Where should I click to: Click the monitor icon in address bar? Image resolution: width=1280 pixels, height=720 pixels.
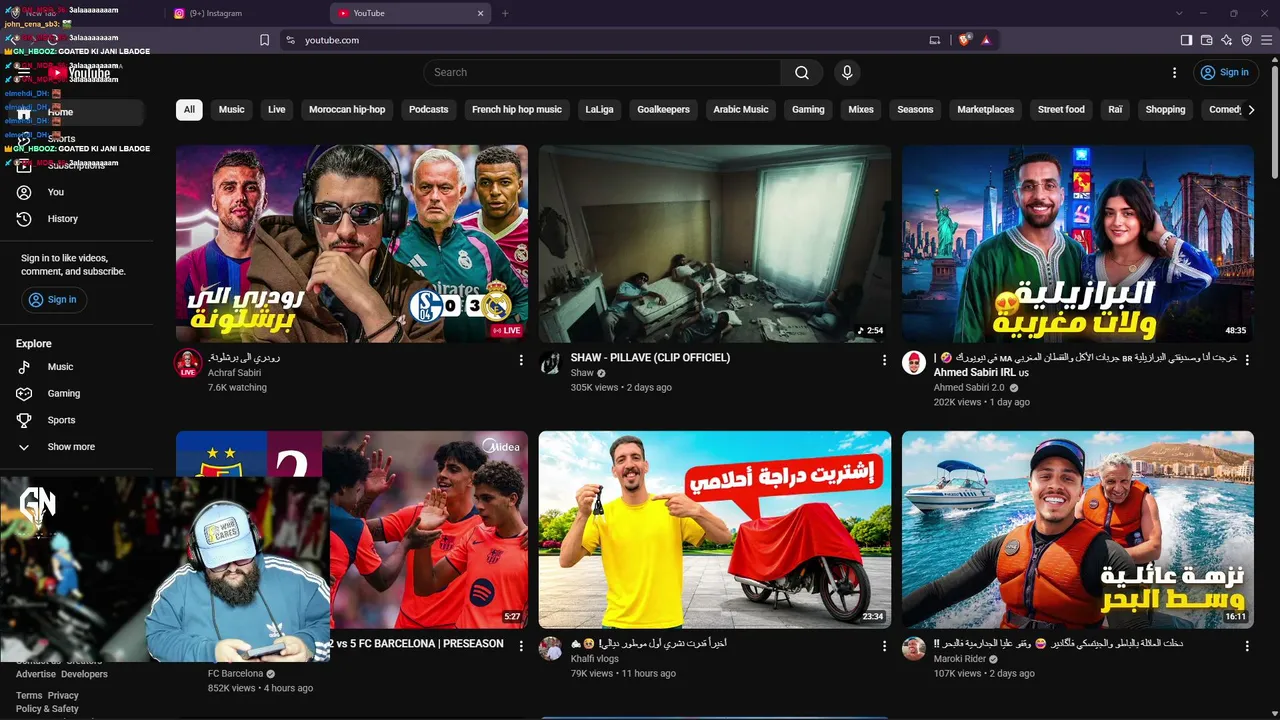[935, 40]
